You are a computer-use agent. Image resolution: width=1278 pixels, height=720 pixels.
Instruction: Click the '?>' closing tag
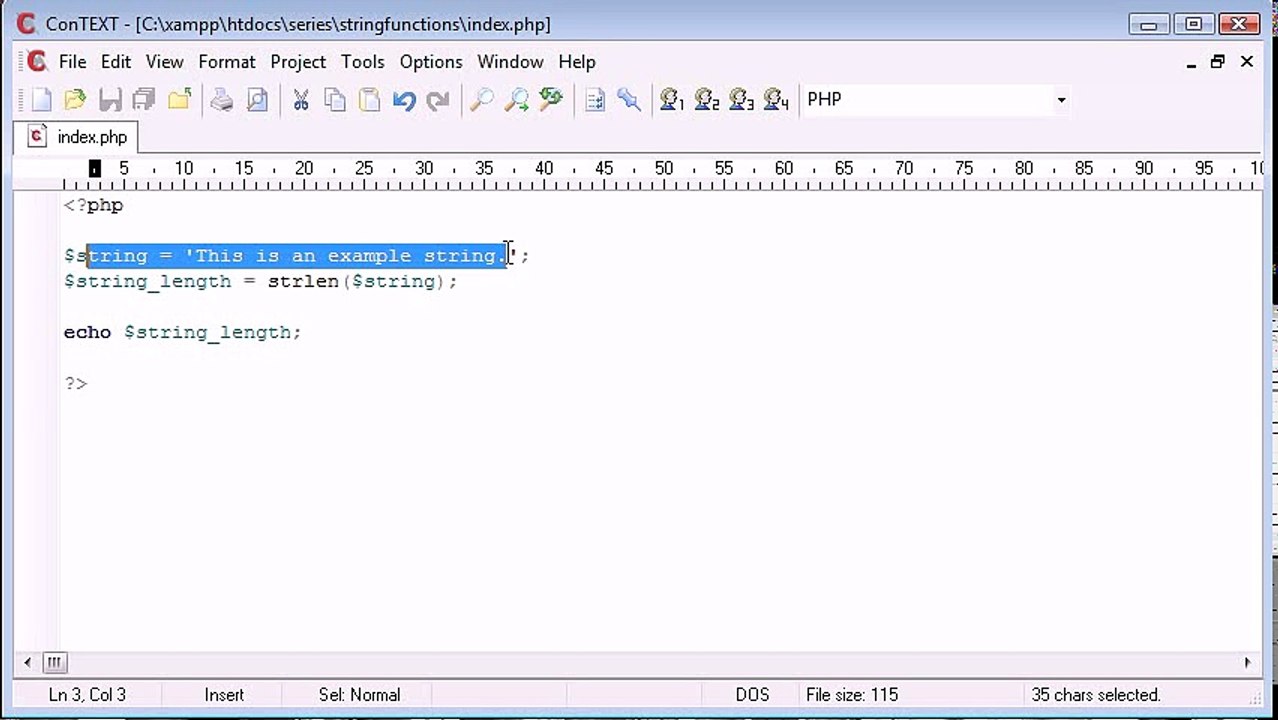click(x=76, y=383)
